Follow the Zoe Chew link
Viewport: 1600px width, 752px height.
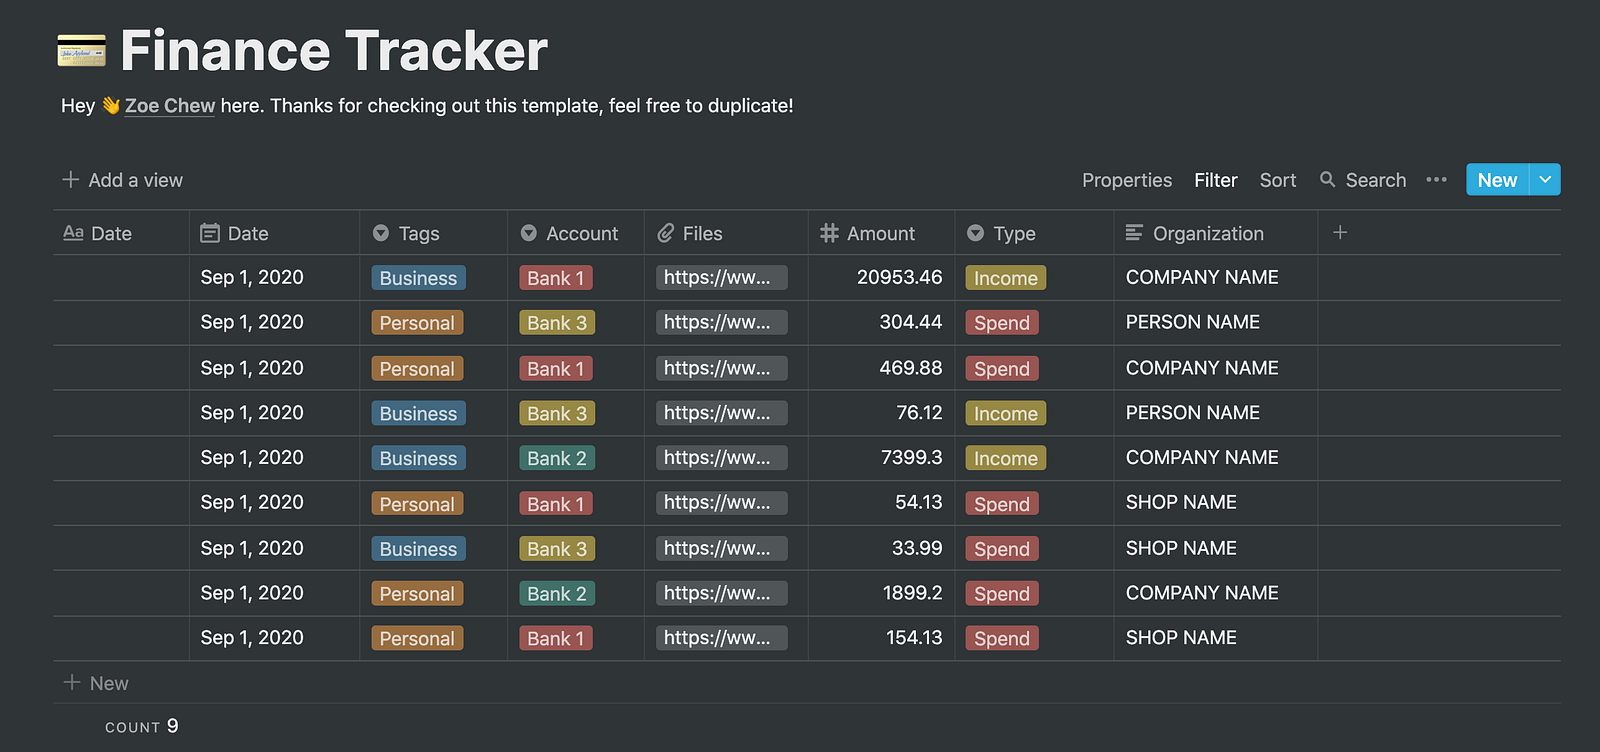169,106
